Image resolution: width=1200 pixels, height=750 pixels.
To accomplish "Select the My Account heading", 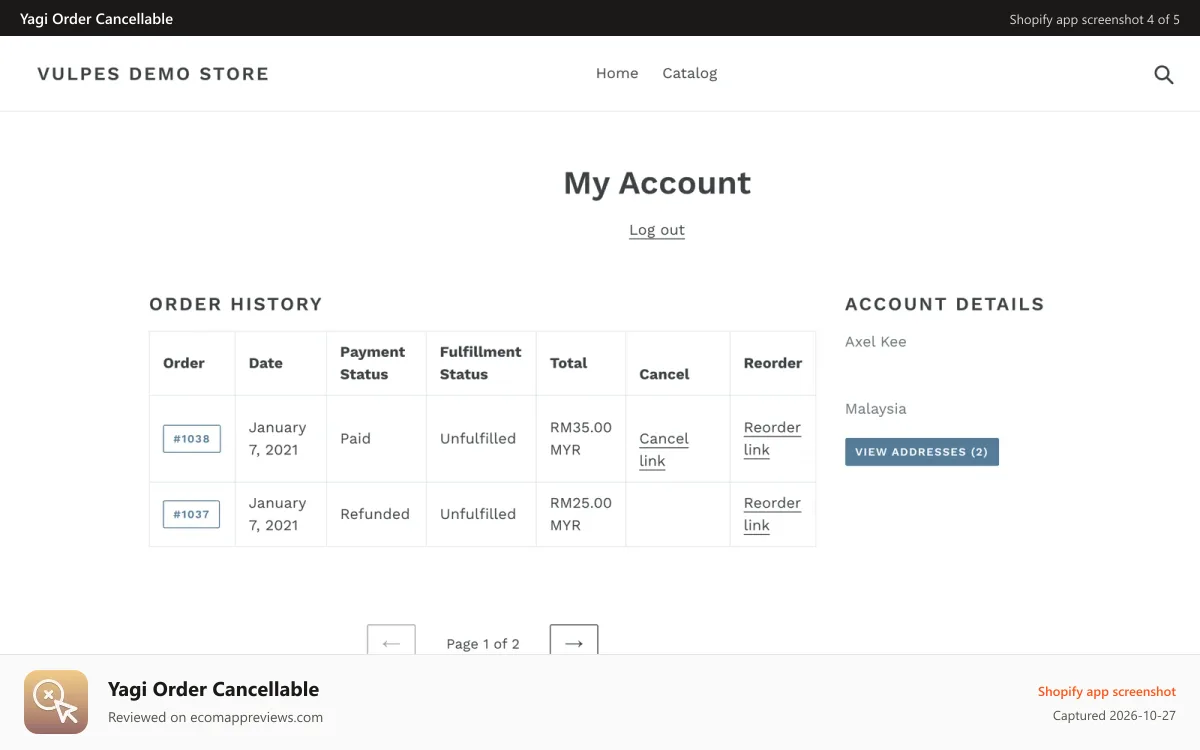I will pyautogui.click(x=657, y=183).
